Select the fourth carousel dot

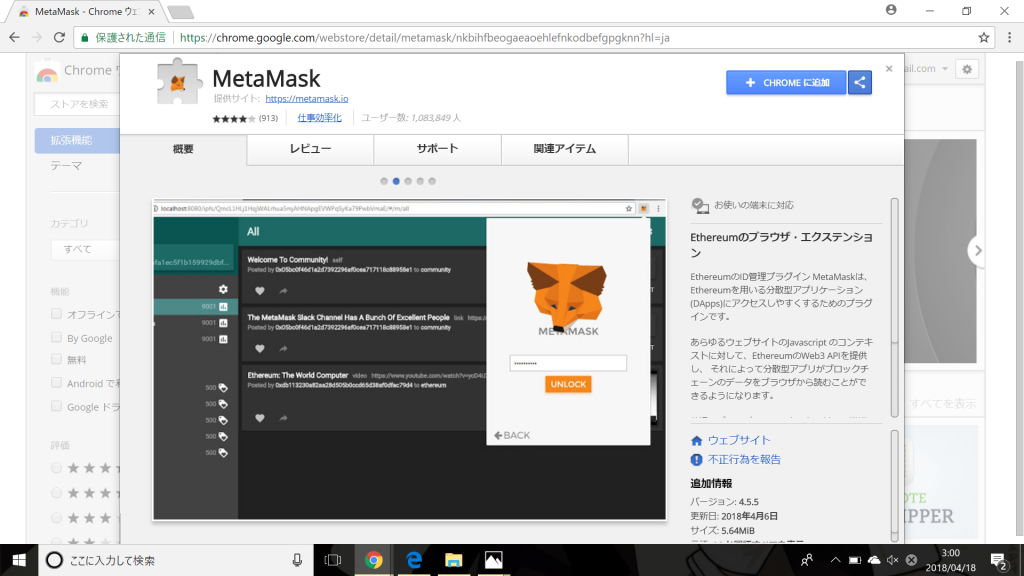(x=420, y=182)
